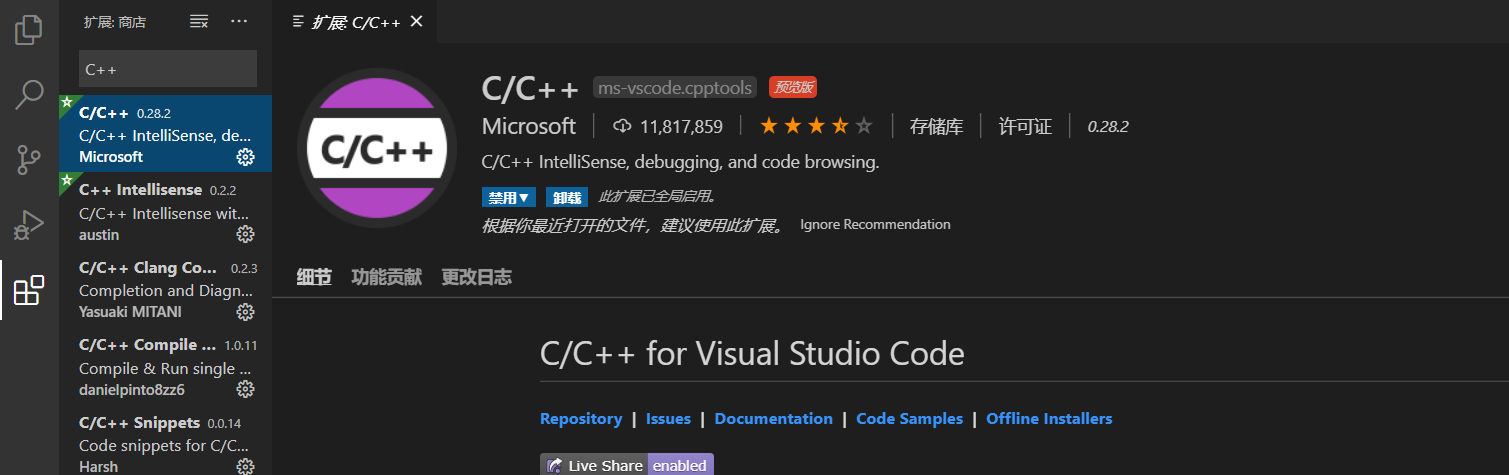Open the extensions view more actions menu
This screenshot has width=1509, height=475.
(239, 21)
